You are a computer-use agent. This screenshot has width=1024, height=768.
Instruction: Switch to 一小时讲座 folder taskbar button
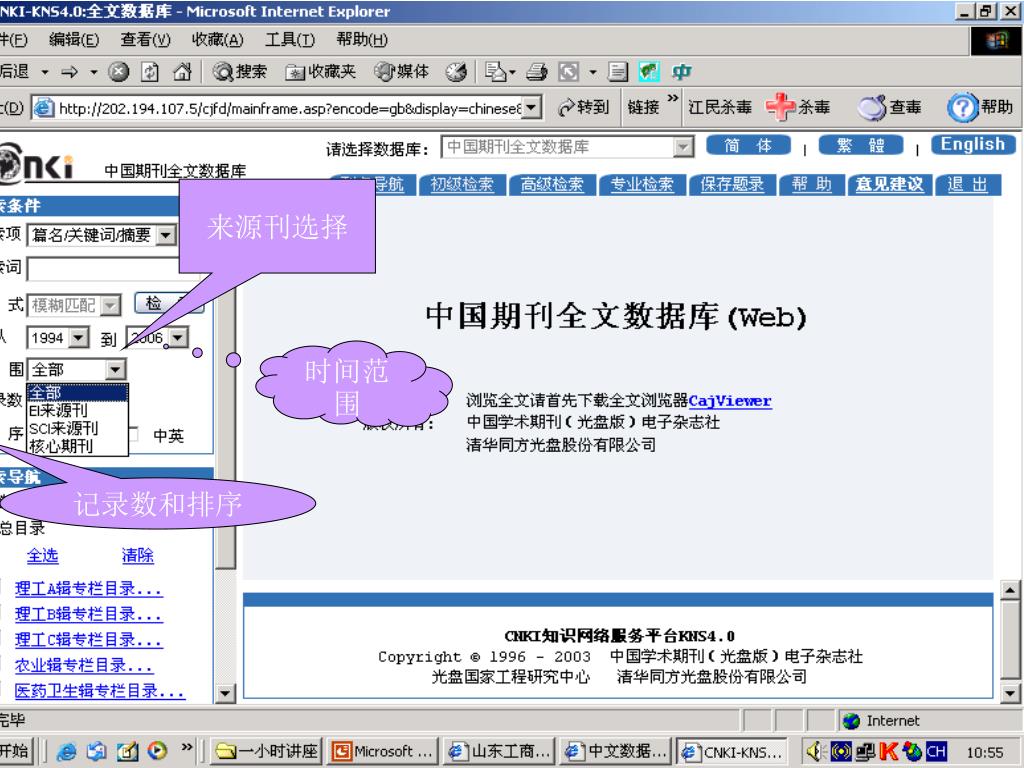click(266, 751)
